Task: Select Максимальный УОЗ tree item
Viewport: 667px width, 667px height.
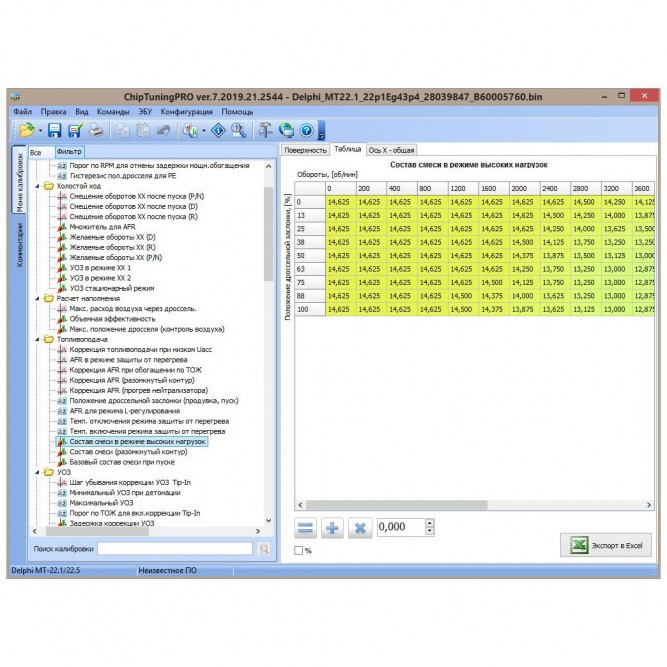Action: (101, 503)
